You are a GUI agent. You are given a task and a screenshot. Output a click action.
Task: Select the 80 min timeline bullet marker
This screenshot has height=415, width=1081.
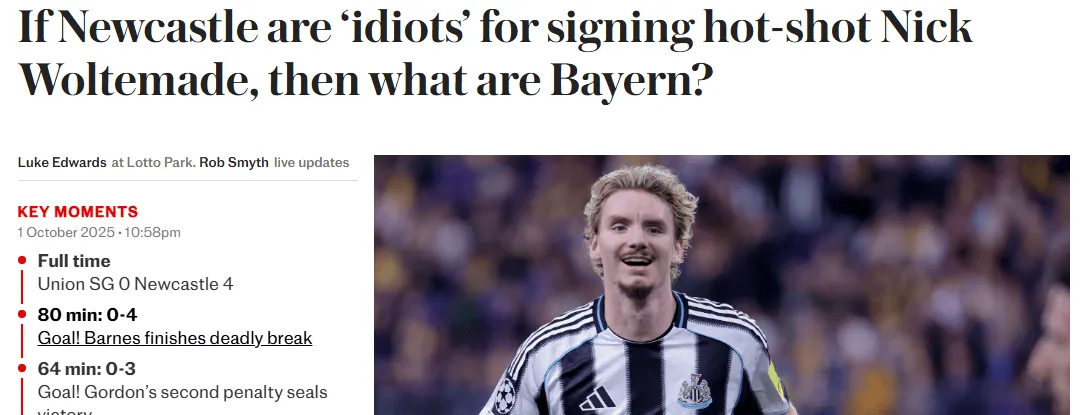22,314
